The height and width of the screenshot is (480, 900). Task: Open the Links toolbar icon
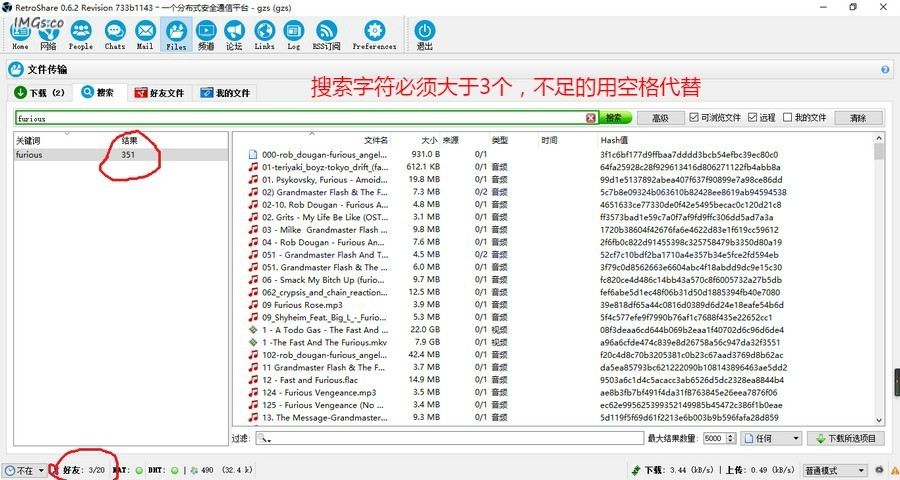pyautogui.click(x=265, y=34)
